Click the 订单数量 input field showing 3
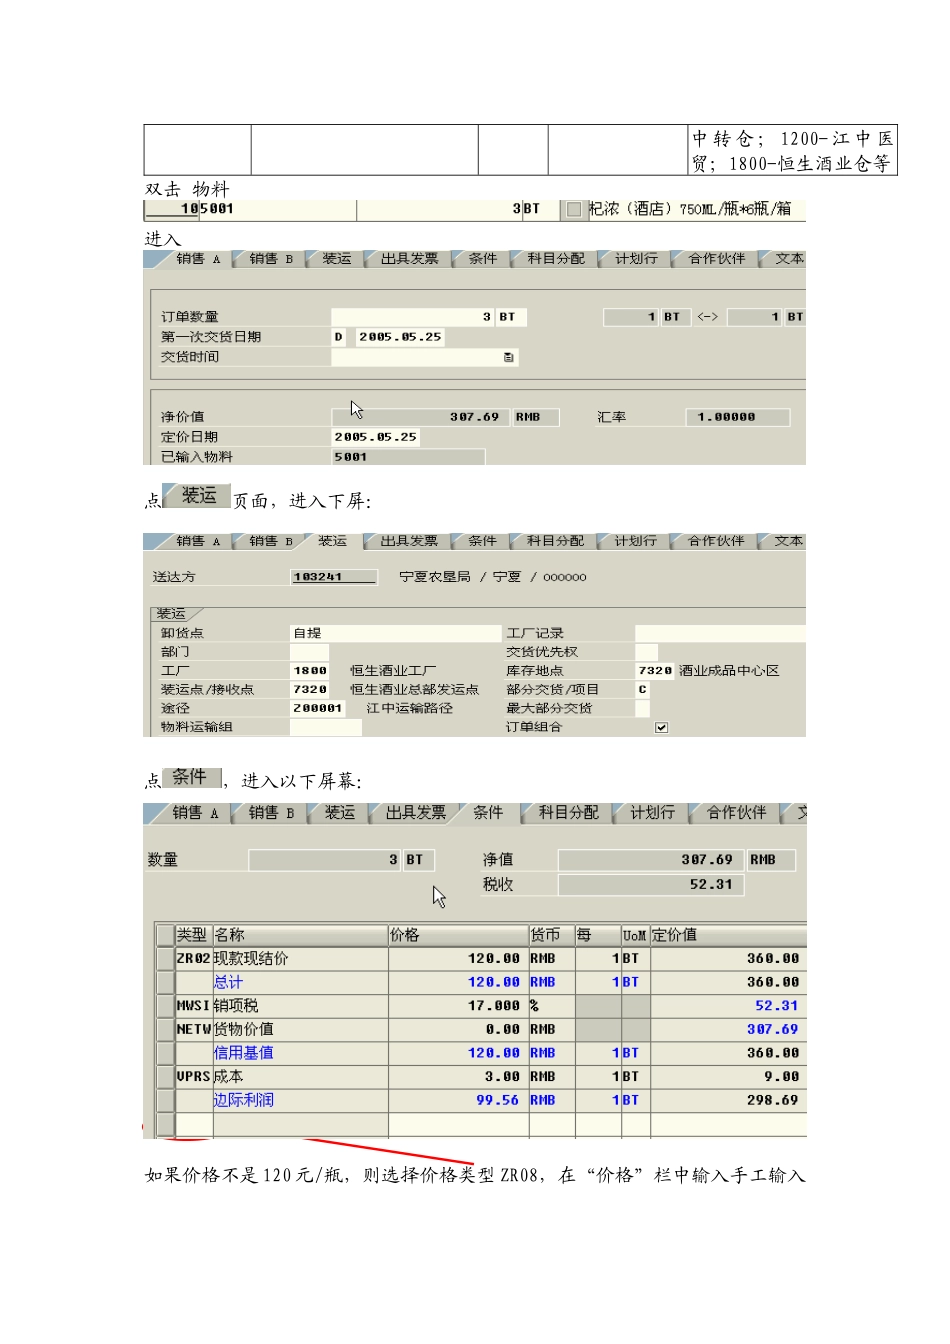 point(413,317)
